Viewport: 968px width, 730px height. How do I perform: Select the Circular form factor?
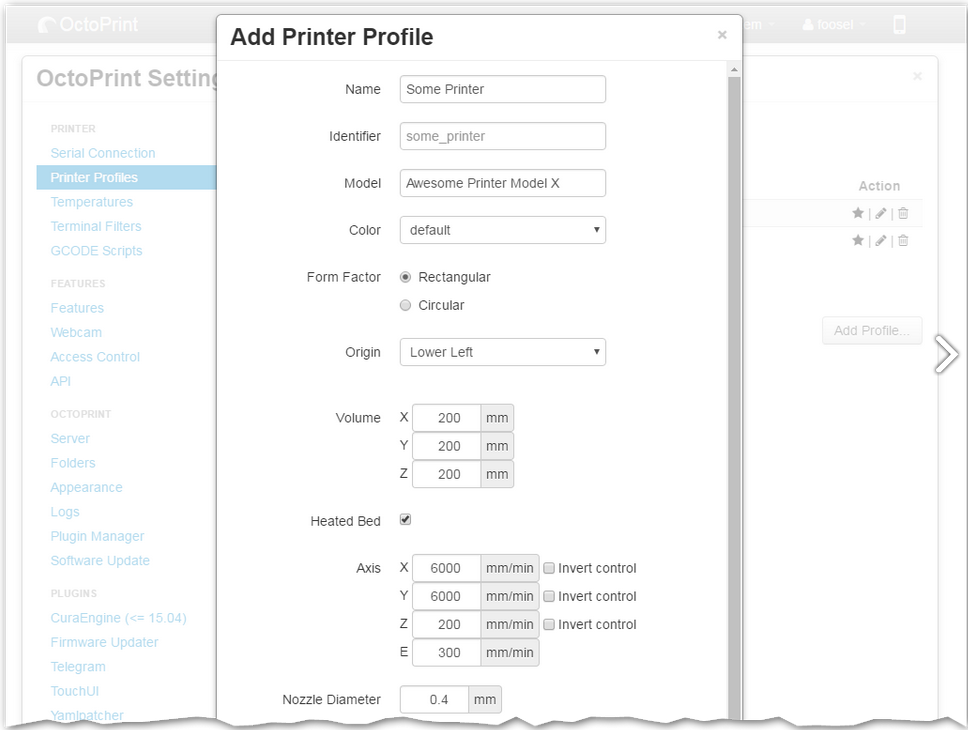(406, 305)
